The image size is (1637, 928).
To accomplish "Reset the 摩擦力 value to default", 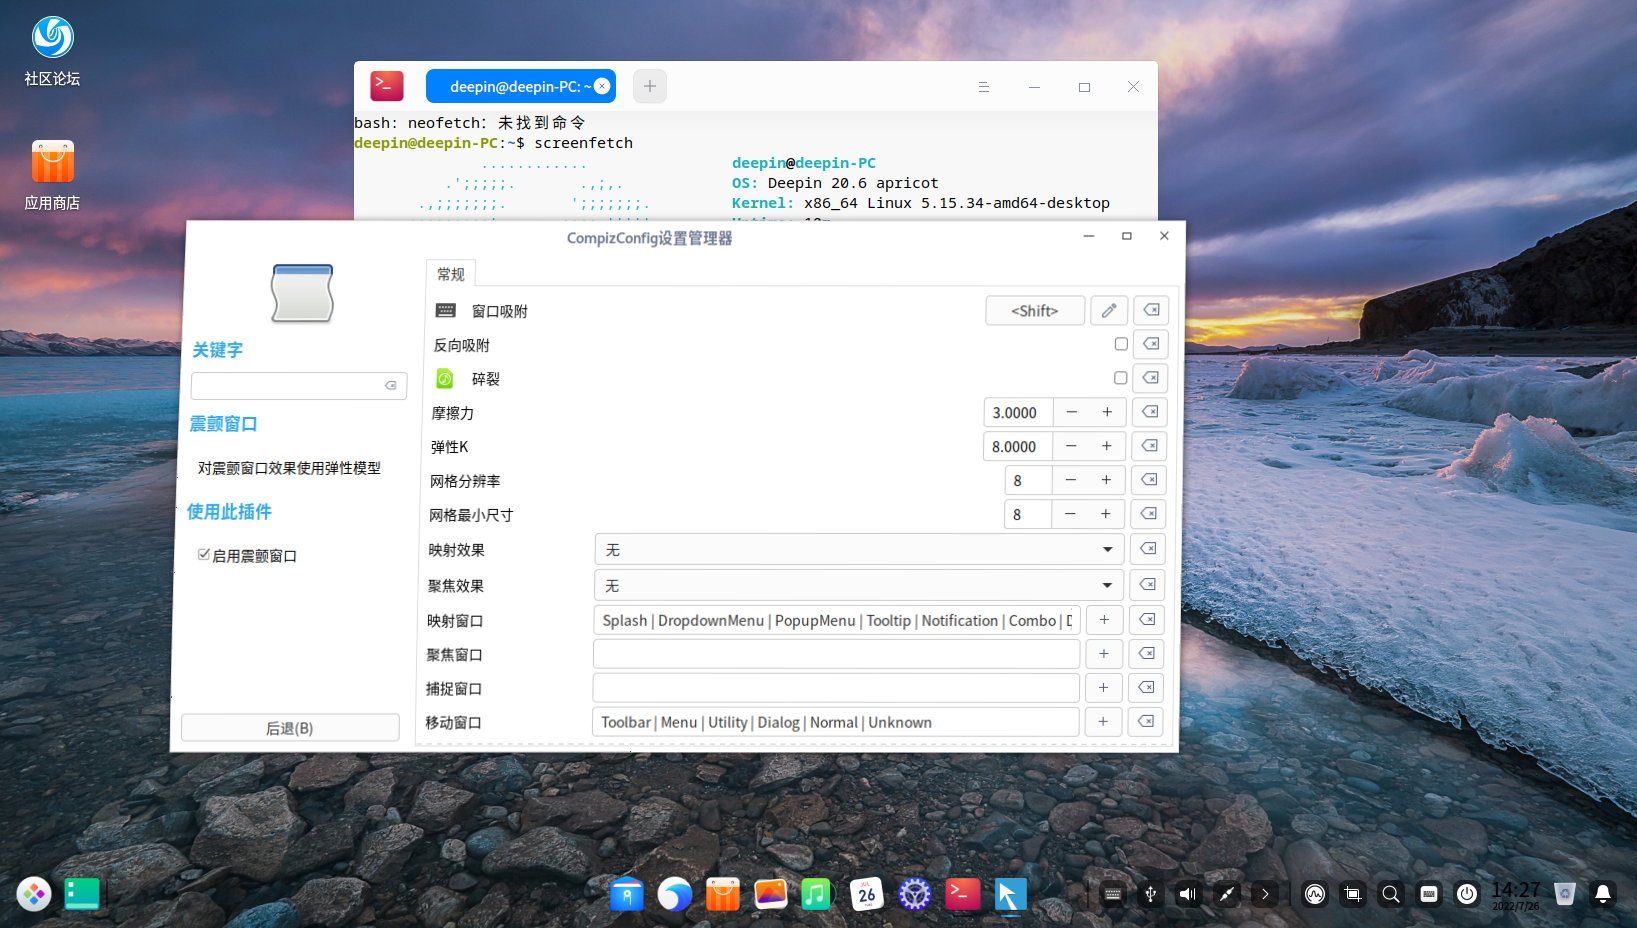I will coord(1150,412).
